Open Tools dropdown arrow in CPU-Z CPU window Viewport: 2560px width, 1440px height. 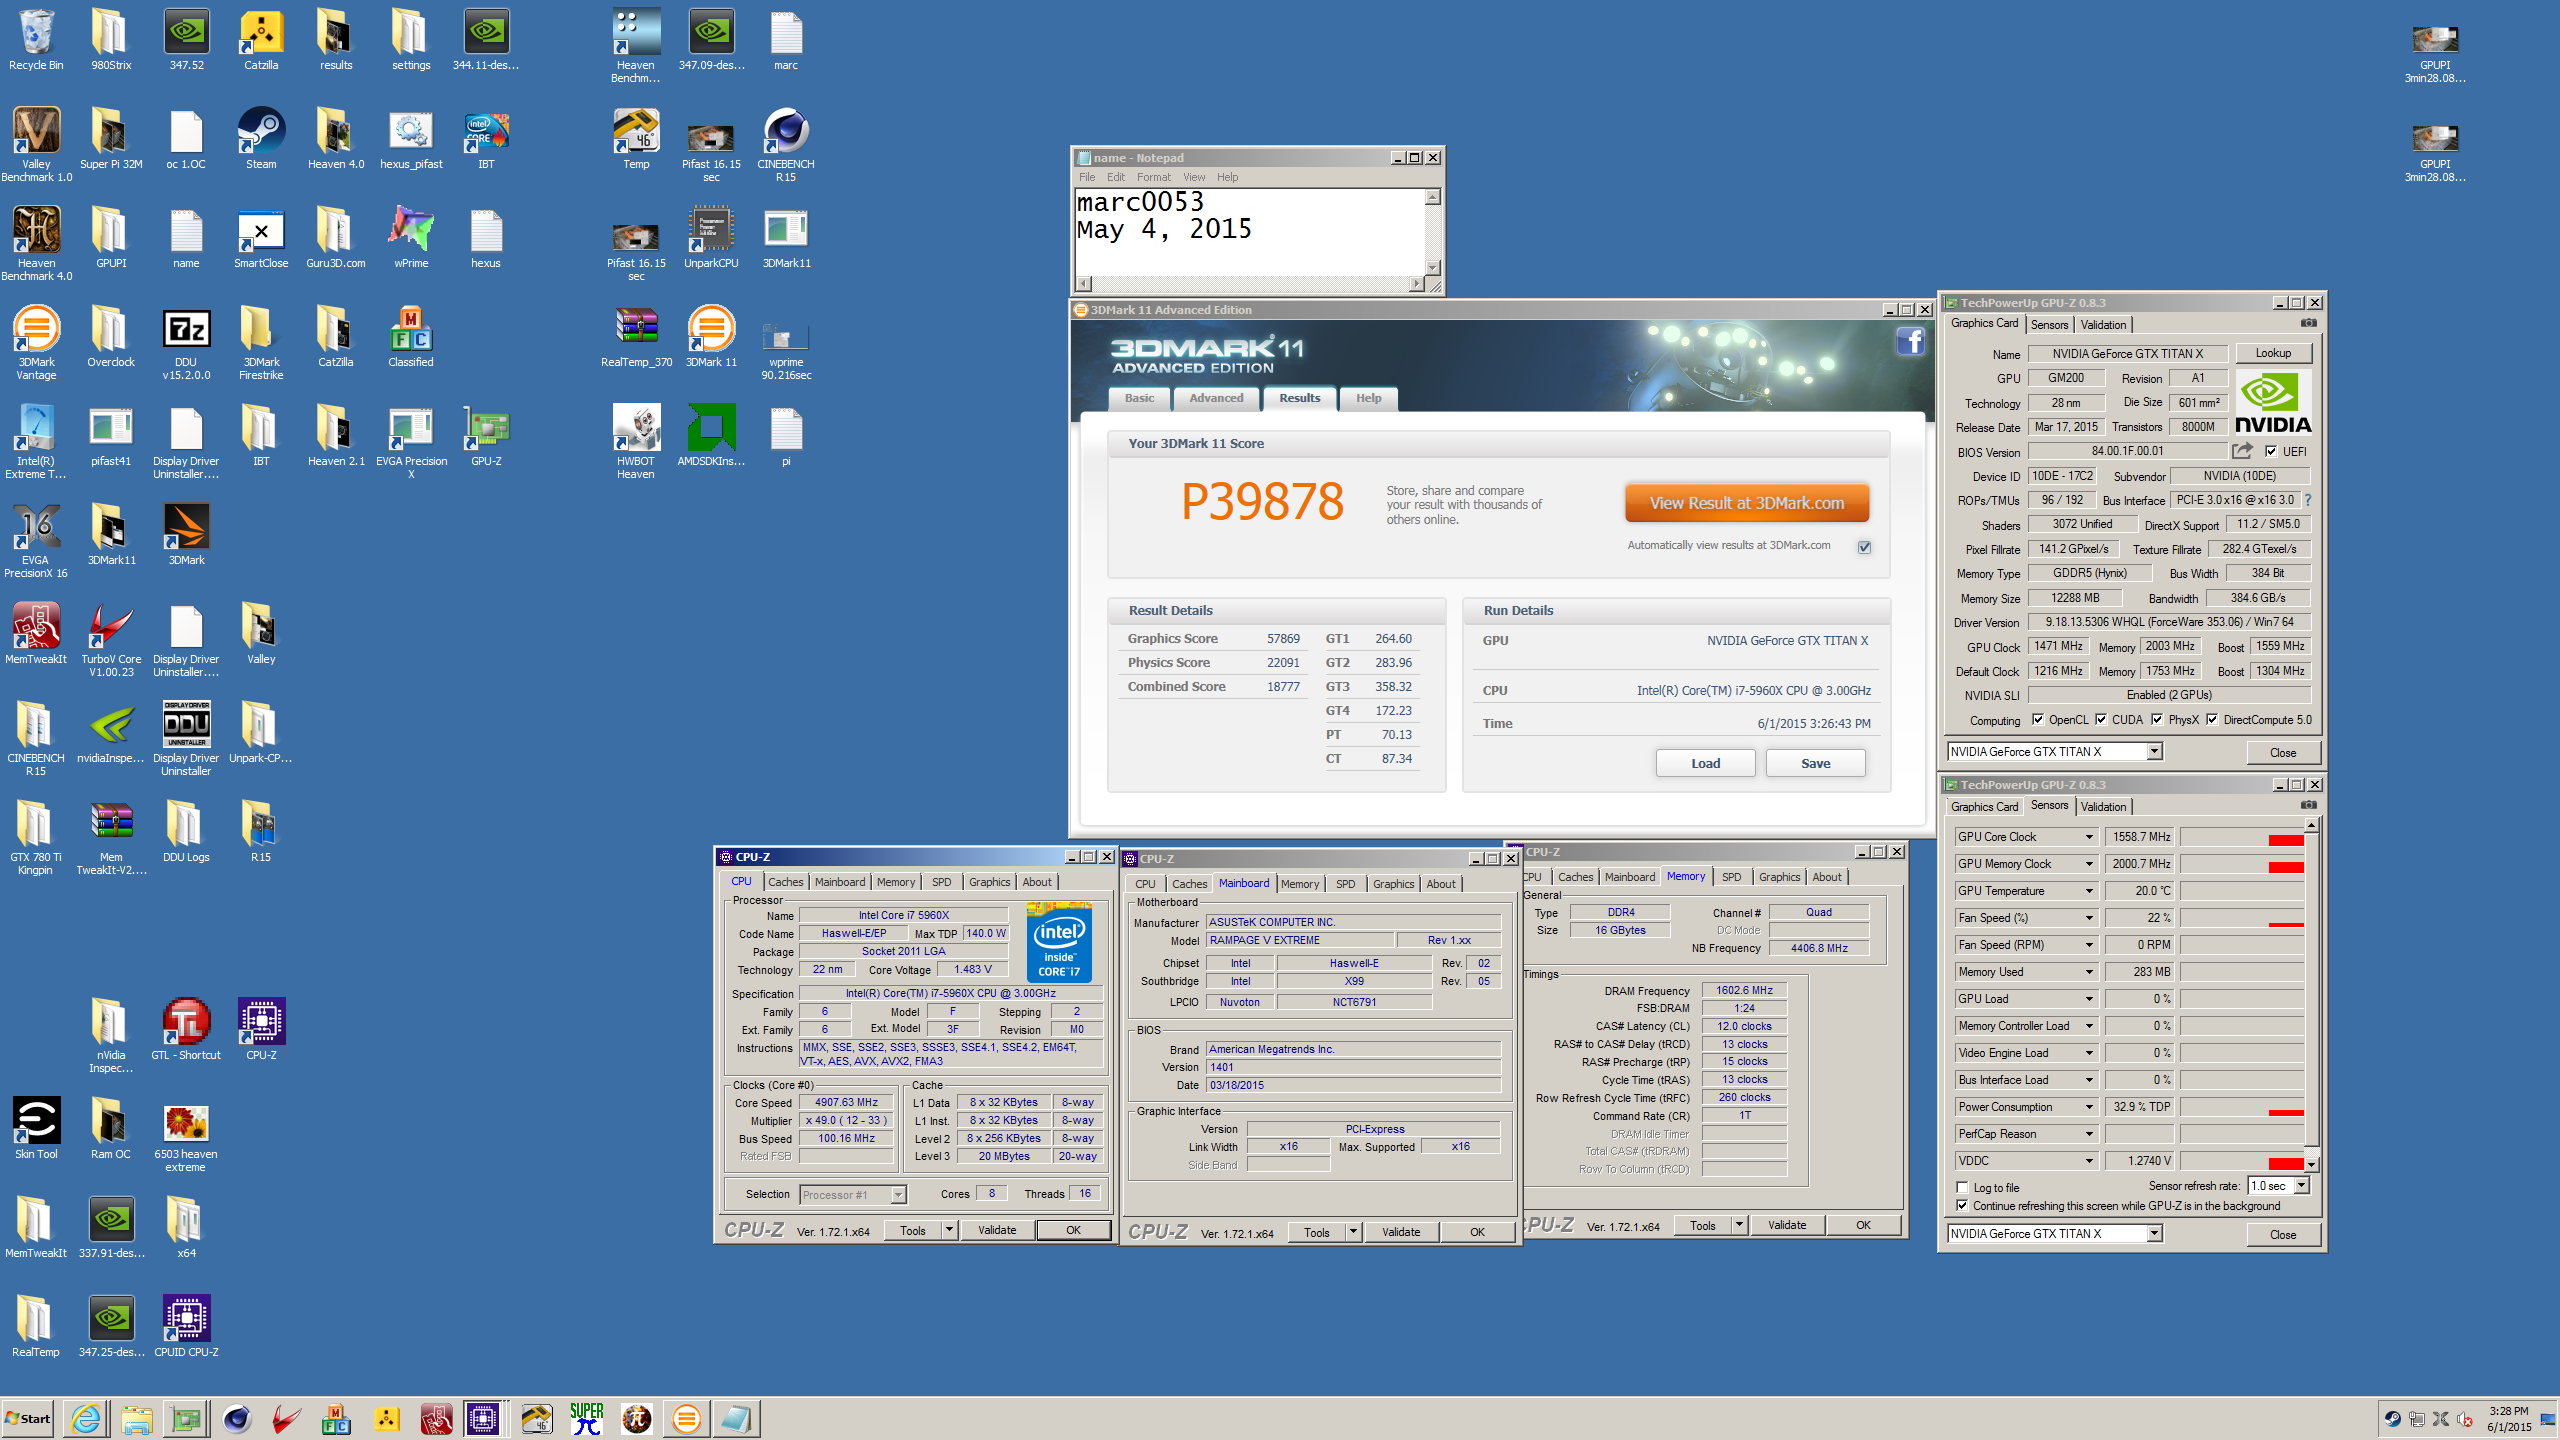point(948,1230)
